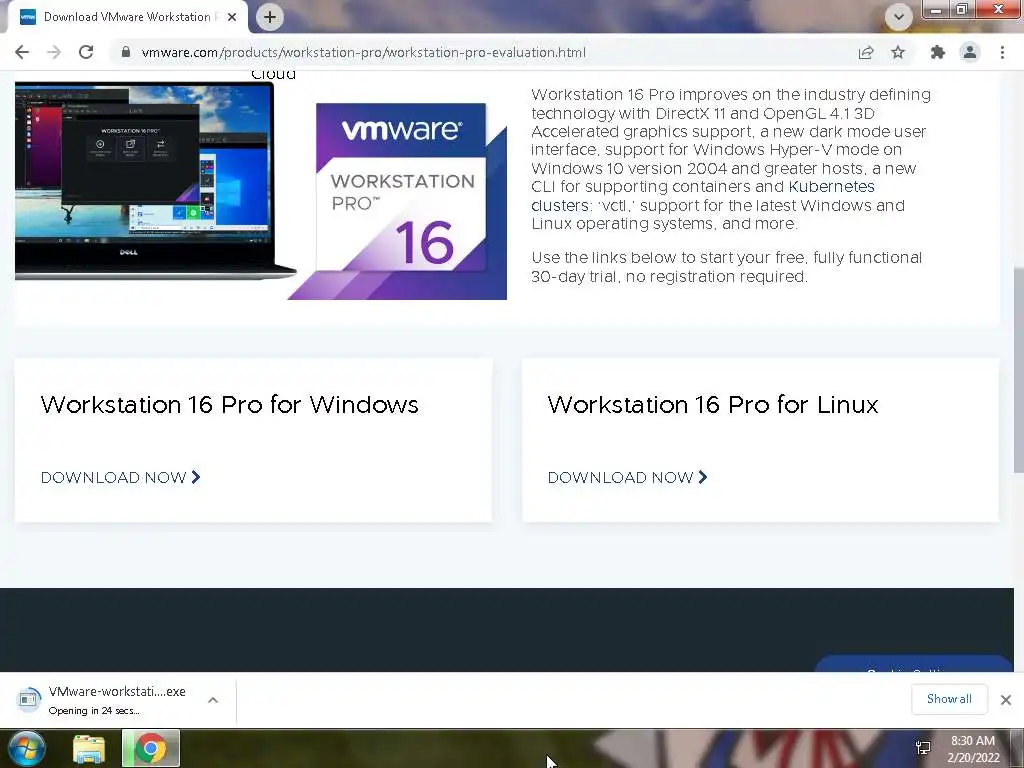Click the network tray icon
The height and width of the screenshot is (768, 1024).
[x=923, y=748]
